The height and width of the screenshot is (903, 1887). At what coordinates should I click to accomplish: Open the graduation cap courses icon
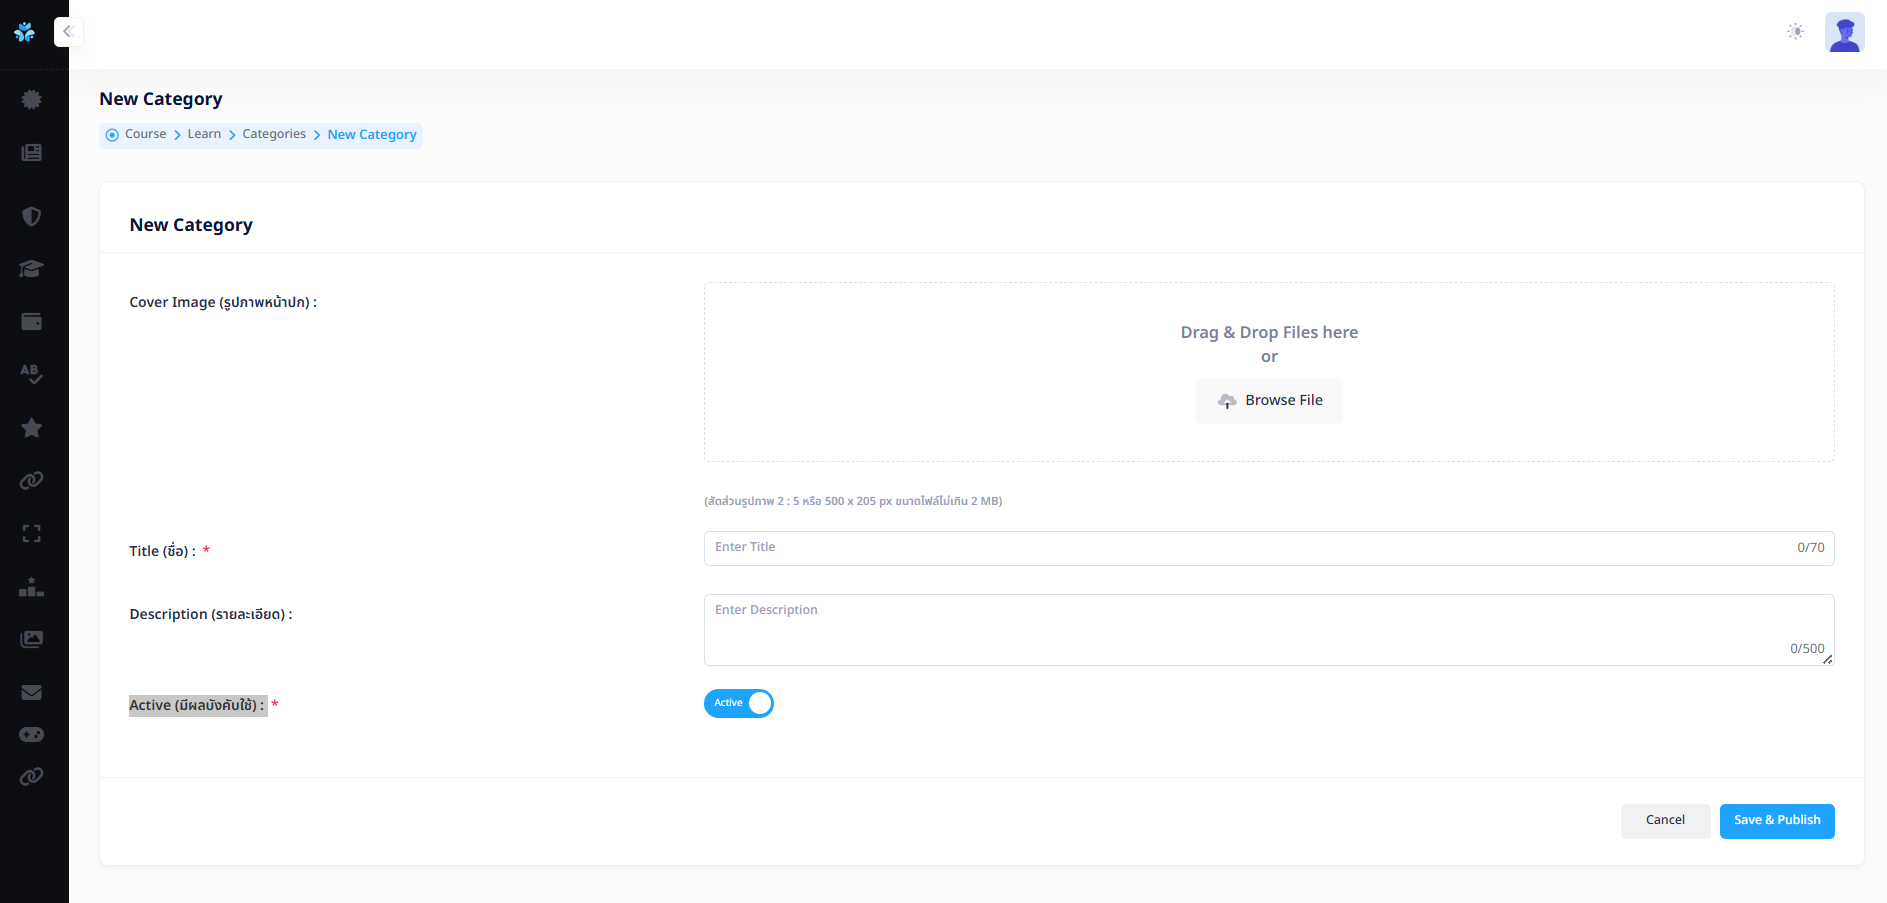pyautogui.click(x=32, y=269)
